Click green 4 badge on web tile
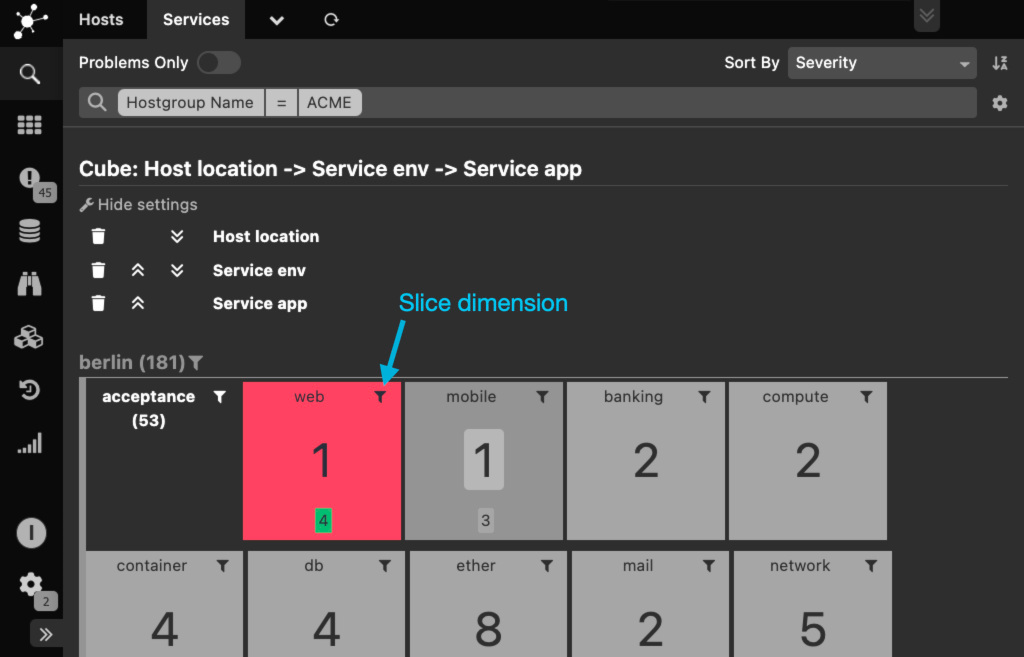The height and width of the screenshot is (657, 1024). tap(323, 521)
